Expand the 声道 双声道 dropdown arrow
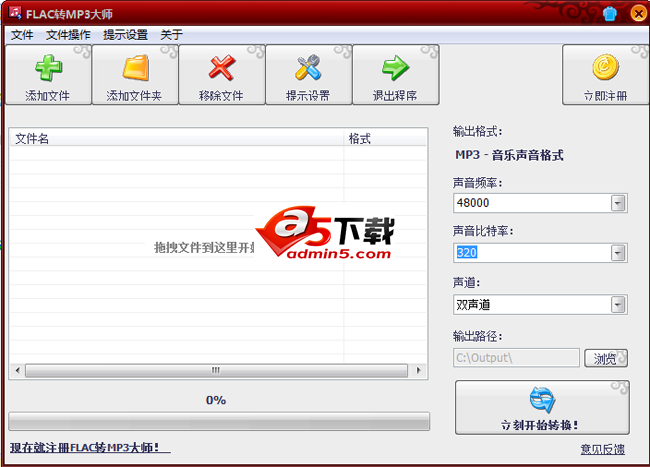 [x=618, y=305]
